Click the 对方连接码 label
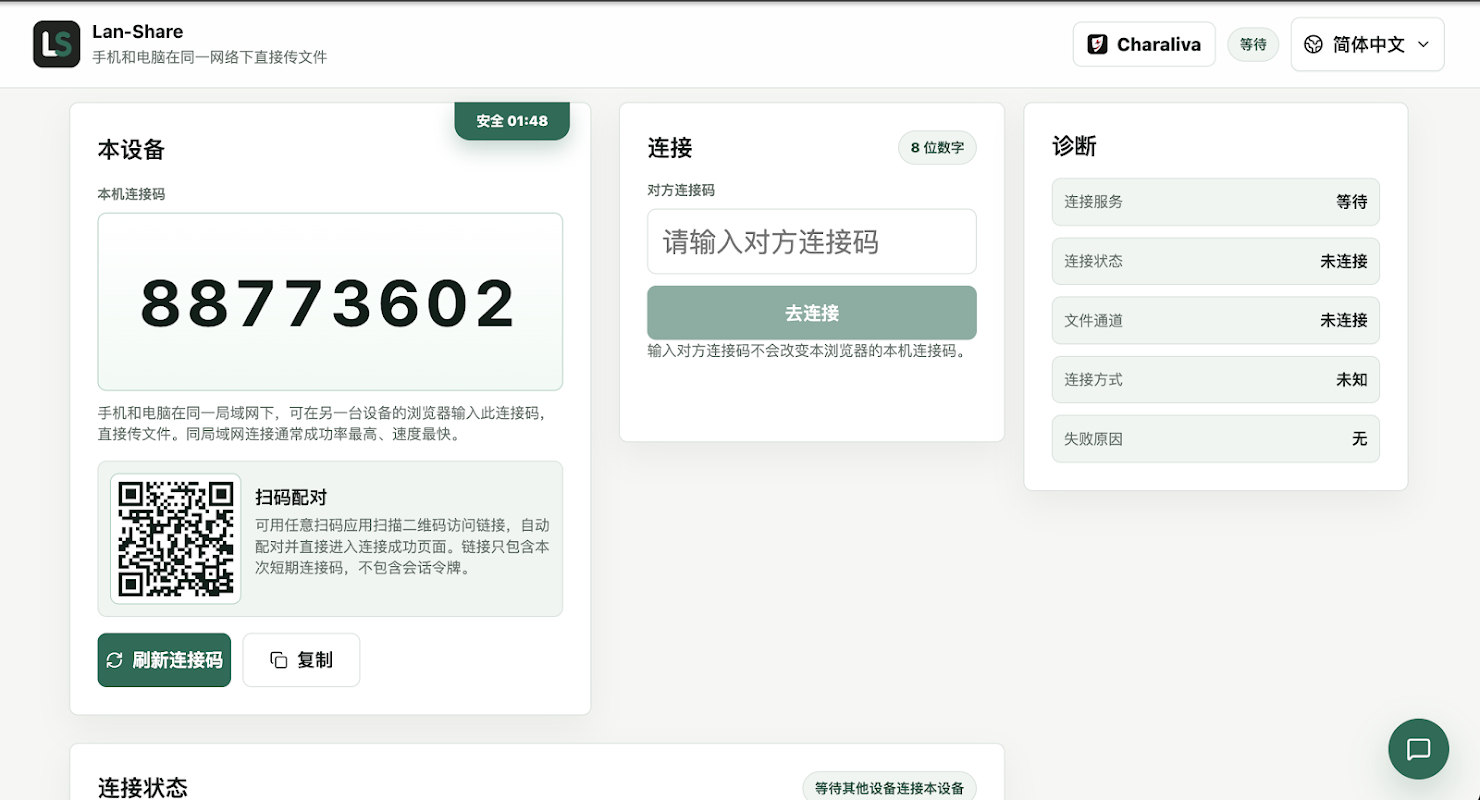Screen dimensions: 1480x800 click(x=681, y=190)
